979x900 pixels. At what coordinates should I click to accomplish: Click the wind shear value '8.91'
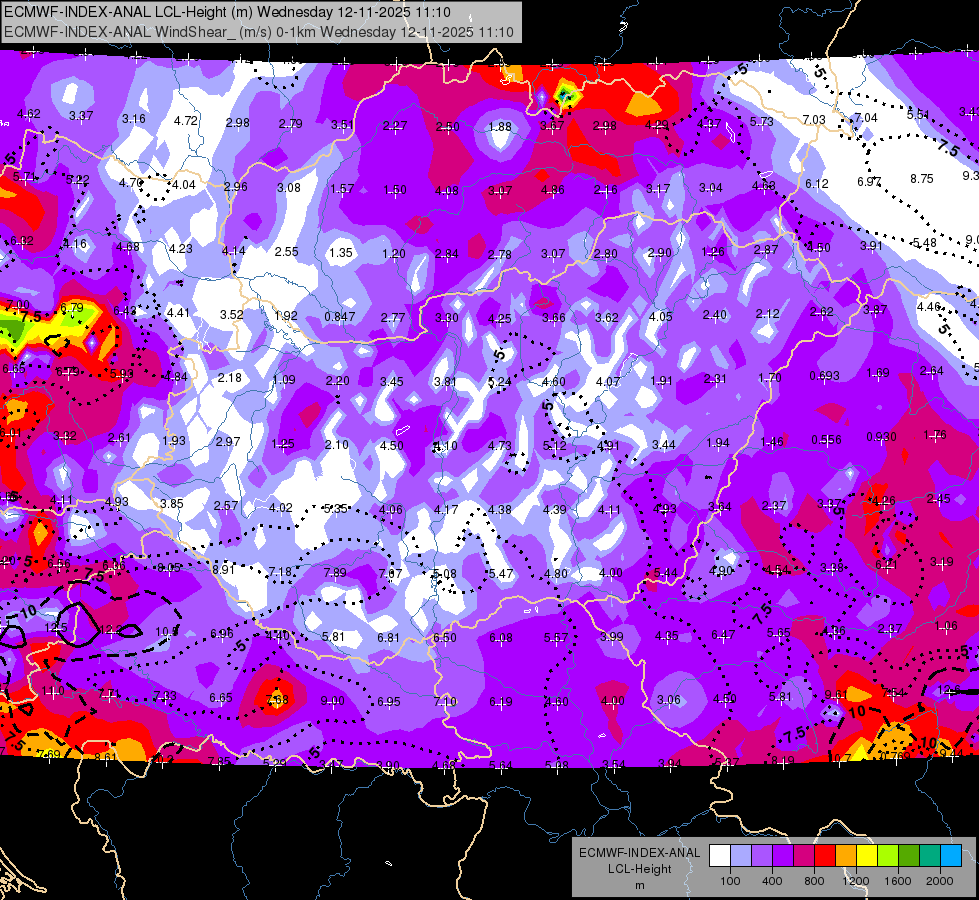[x=224, y=569]
